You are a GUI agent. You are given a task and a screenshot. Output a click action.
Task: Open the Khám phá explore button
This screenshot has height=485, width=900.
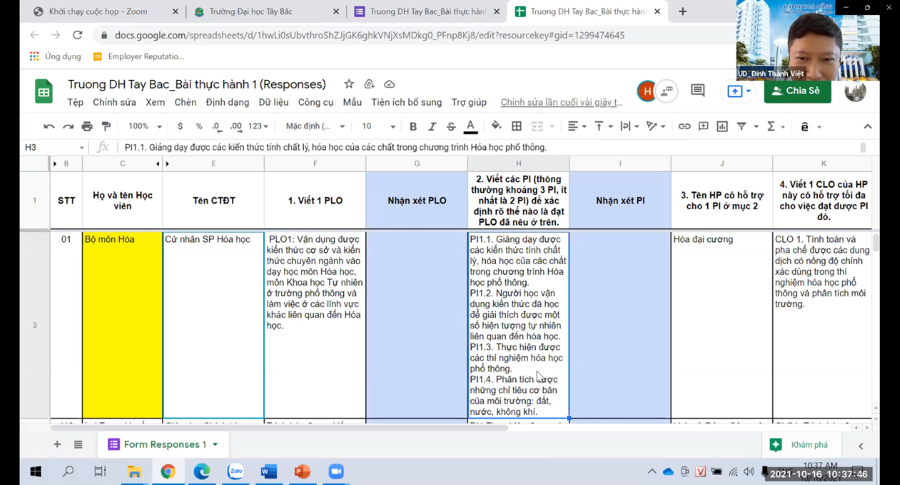(801, 445)
